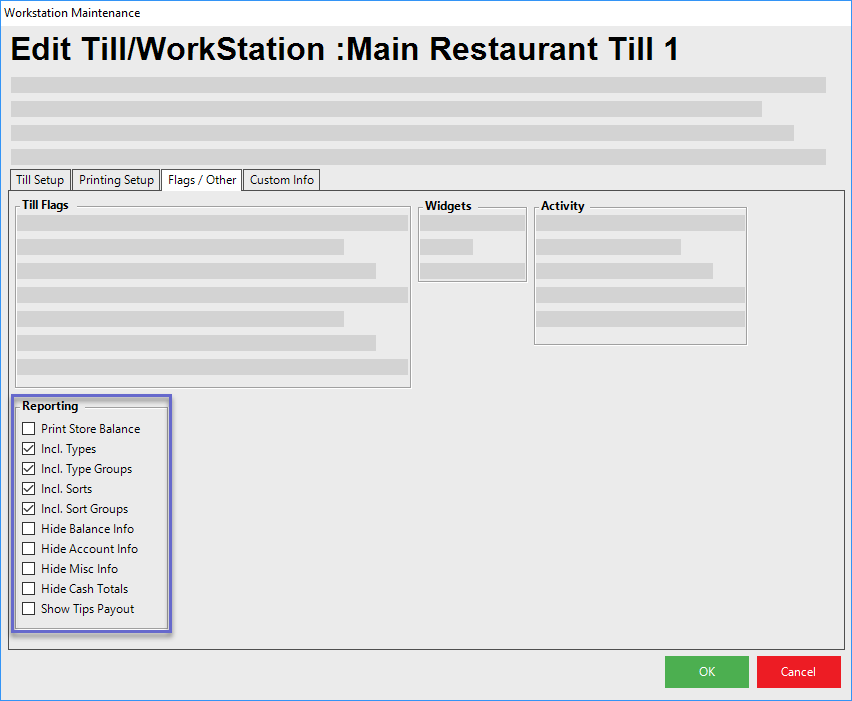Image resolution: width=852 pixels, height=701 pixels.
Task: Switch to the Till Setup tab
Action: pos(40,180)
